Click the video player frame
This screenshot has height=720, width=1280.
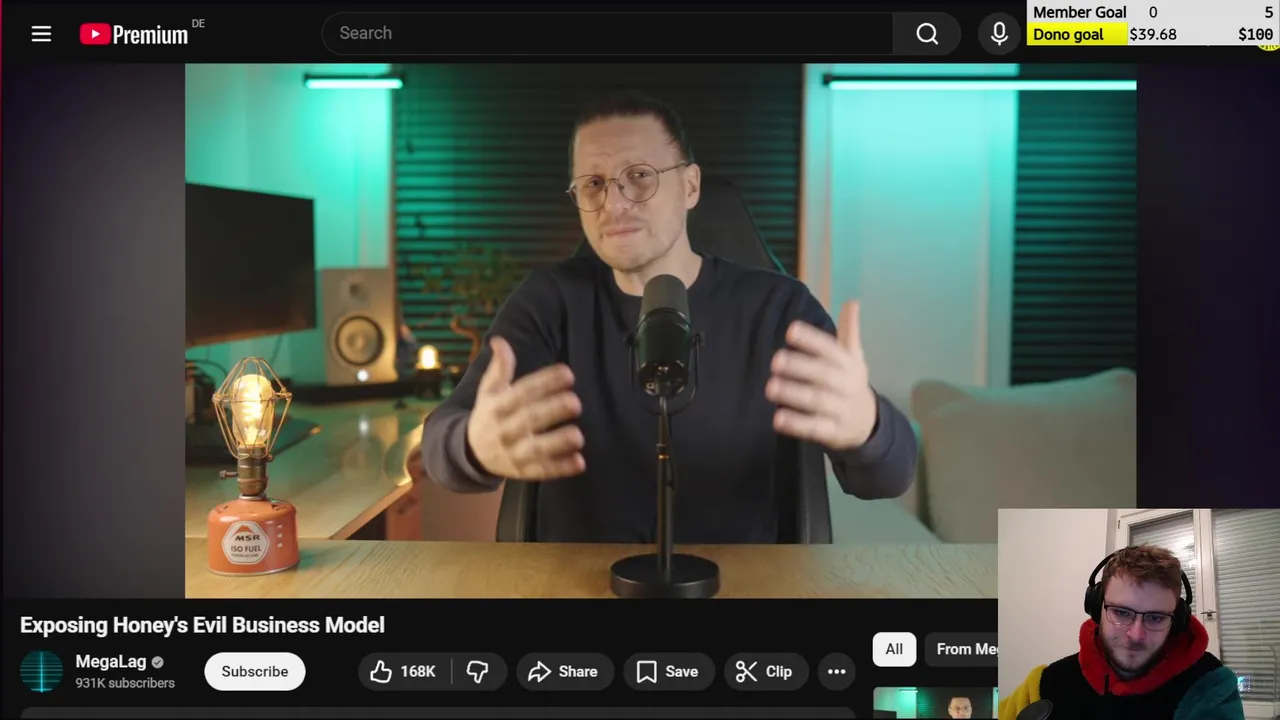(x=660, y=330)
